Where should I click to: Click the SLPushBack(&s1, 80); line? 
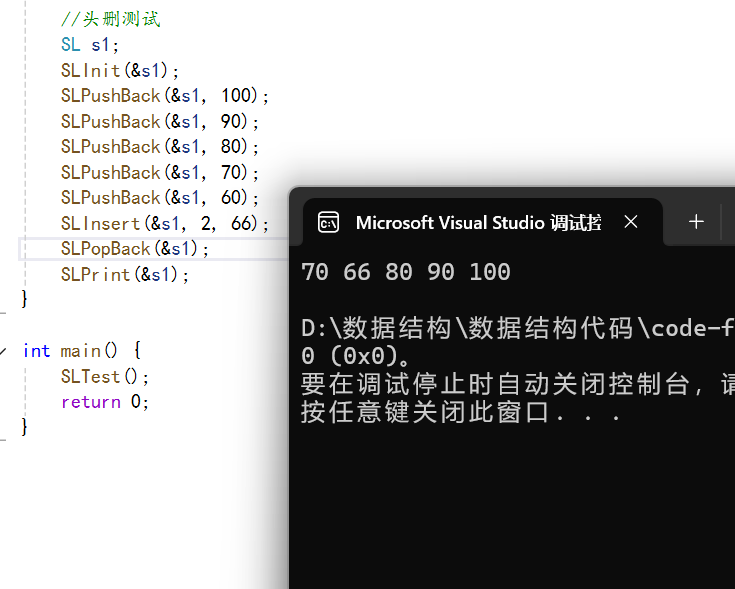pos(160,147)
